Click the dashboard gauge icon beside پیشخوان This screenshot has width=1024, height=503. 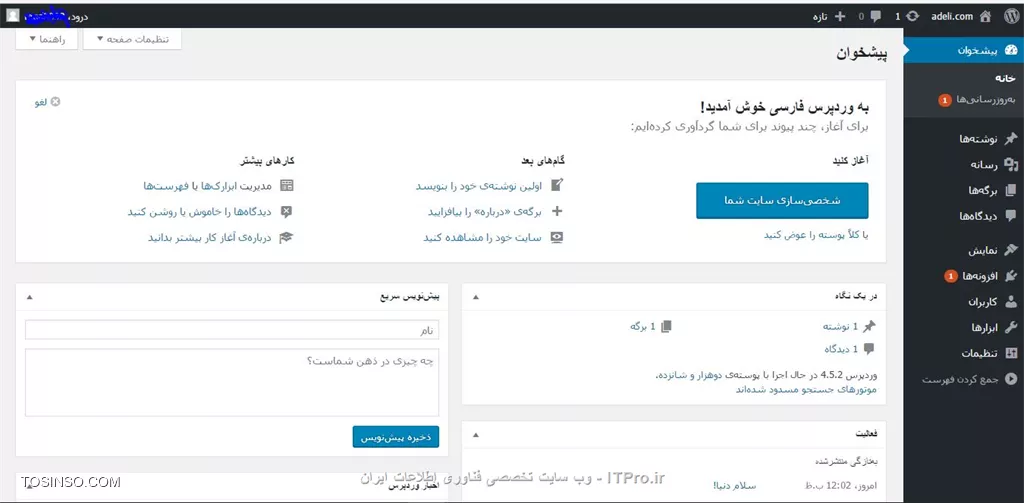(1011, 50)
